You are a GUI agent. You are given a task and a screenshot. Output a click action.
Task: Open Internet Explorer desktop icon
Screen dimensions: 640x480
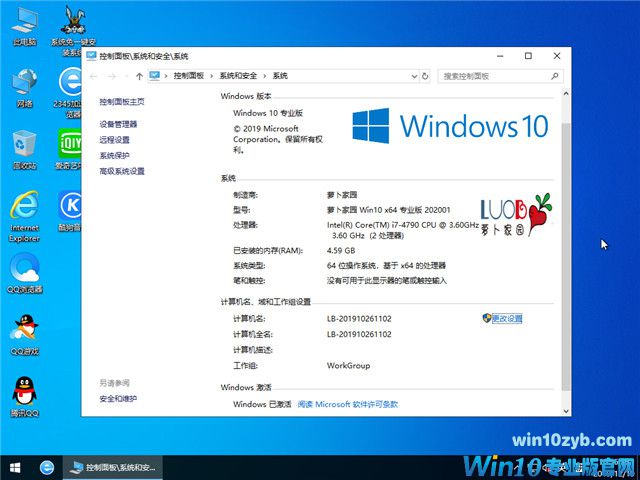pyautogui.click(x=24, y=216)
